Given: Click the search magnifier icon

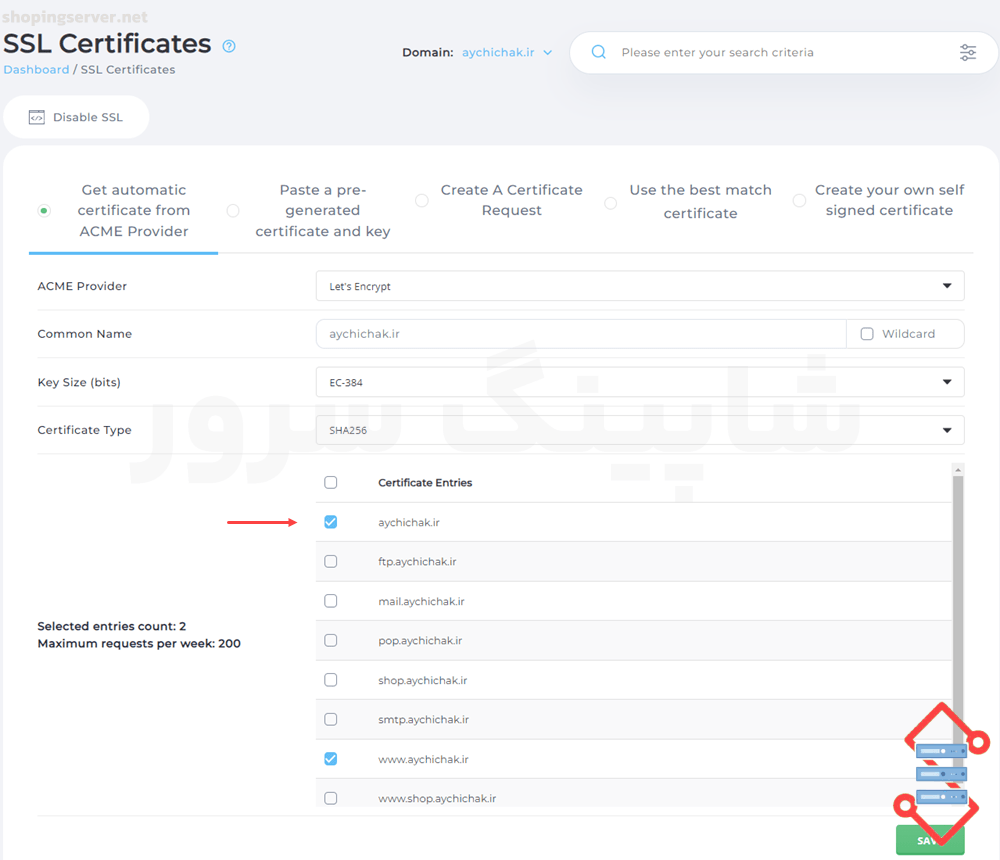Looking at the screenshot, I should pos(599,52).
